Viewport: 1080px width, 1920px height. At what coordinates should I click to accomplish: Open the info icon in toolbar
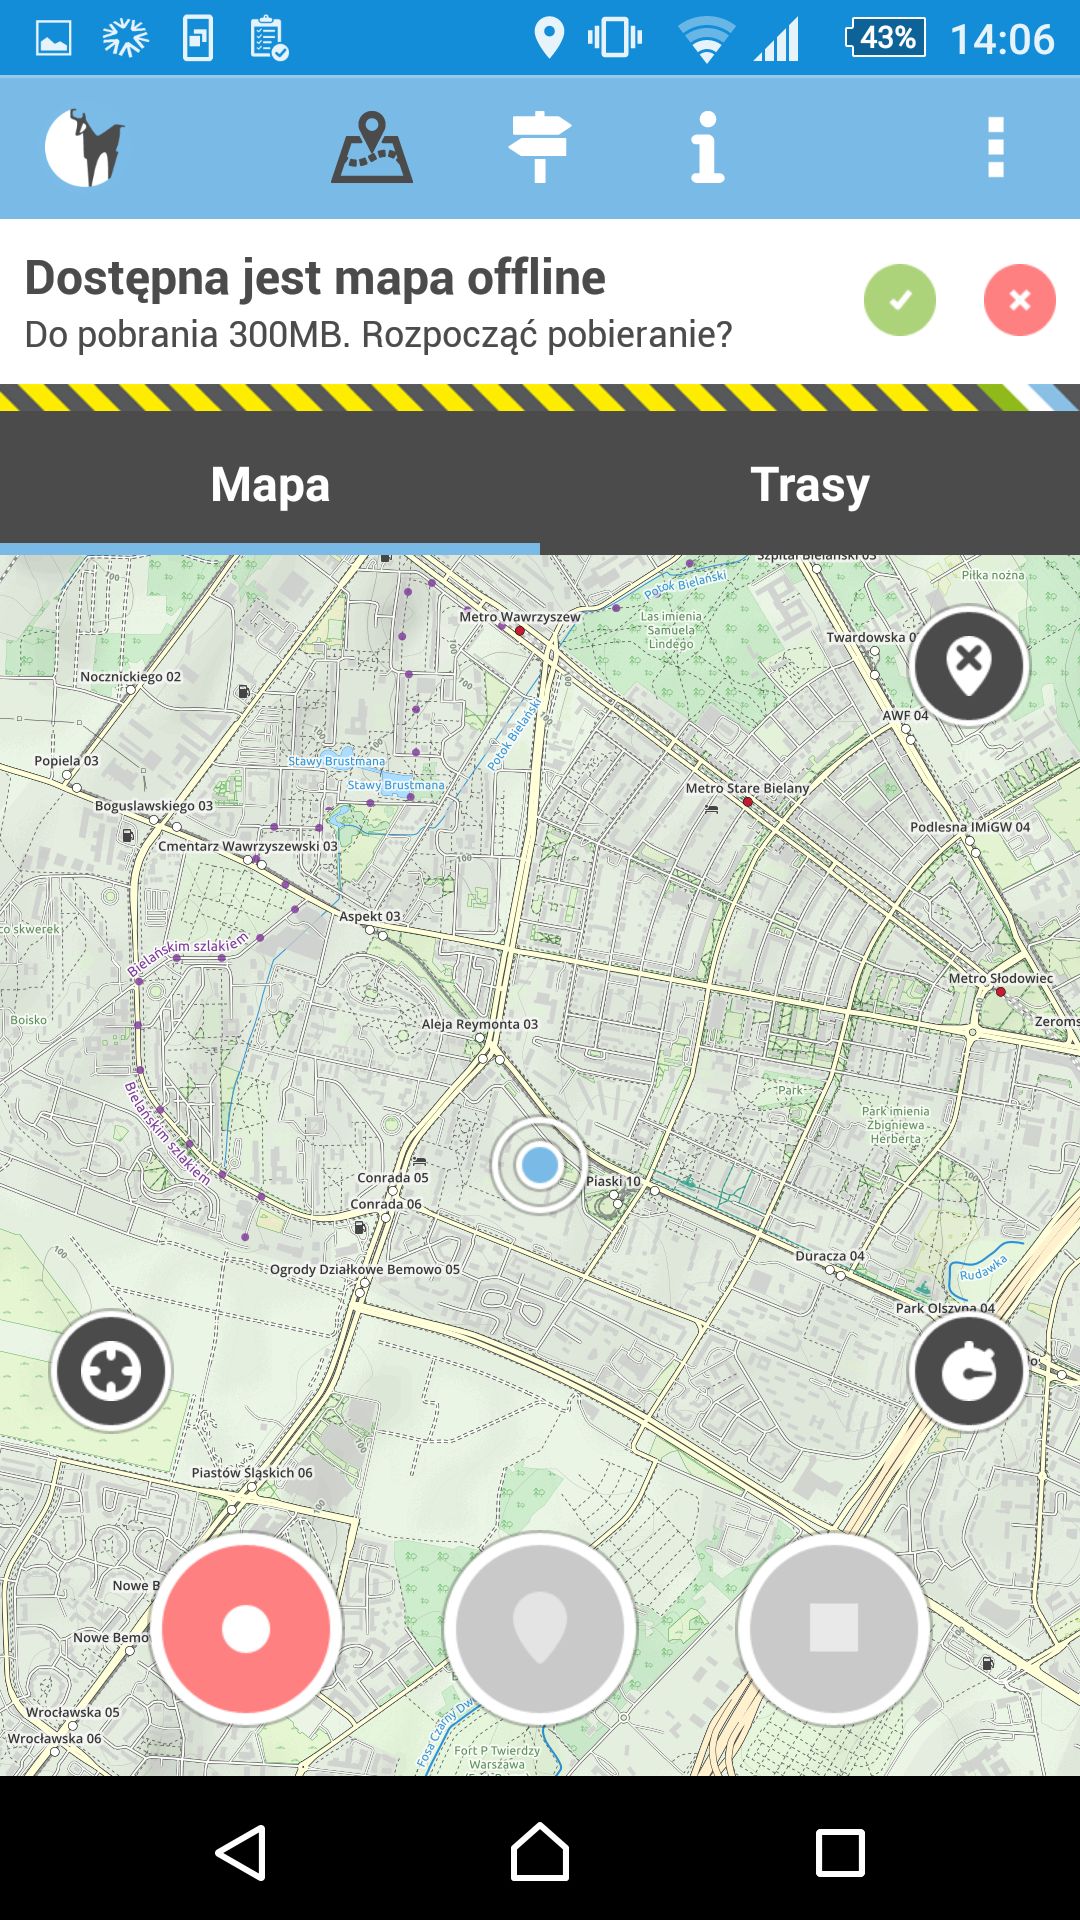(707, 147)
